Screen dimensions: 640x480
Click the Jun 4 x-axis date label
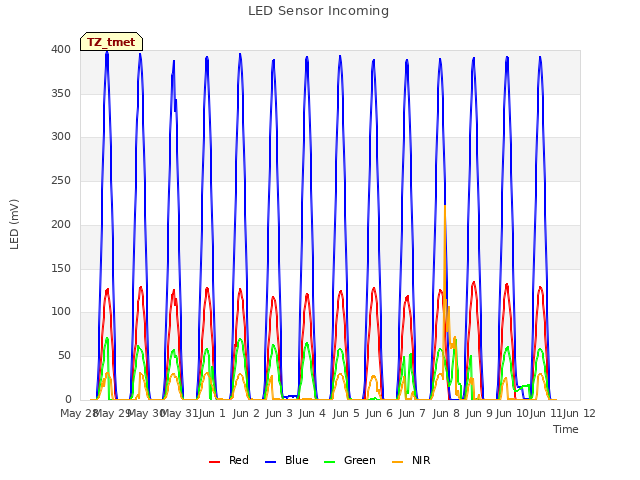[x=312, y=413]
